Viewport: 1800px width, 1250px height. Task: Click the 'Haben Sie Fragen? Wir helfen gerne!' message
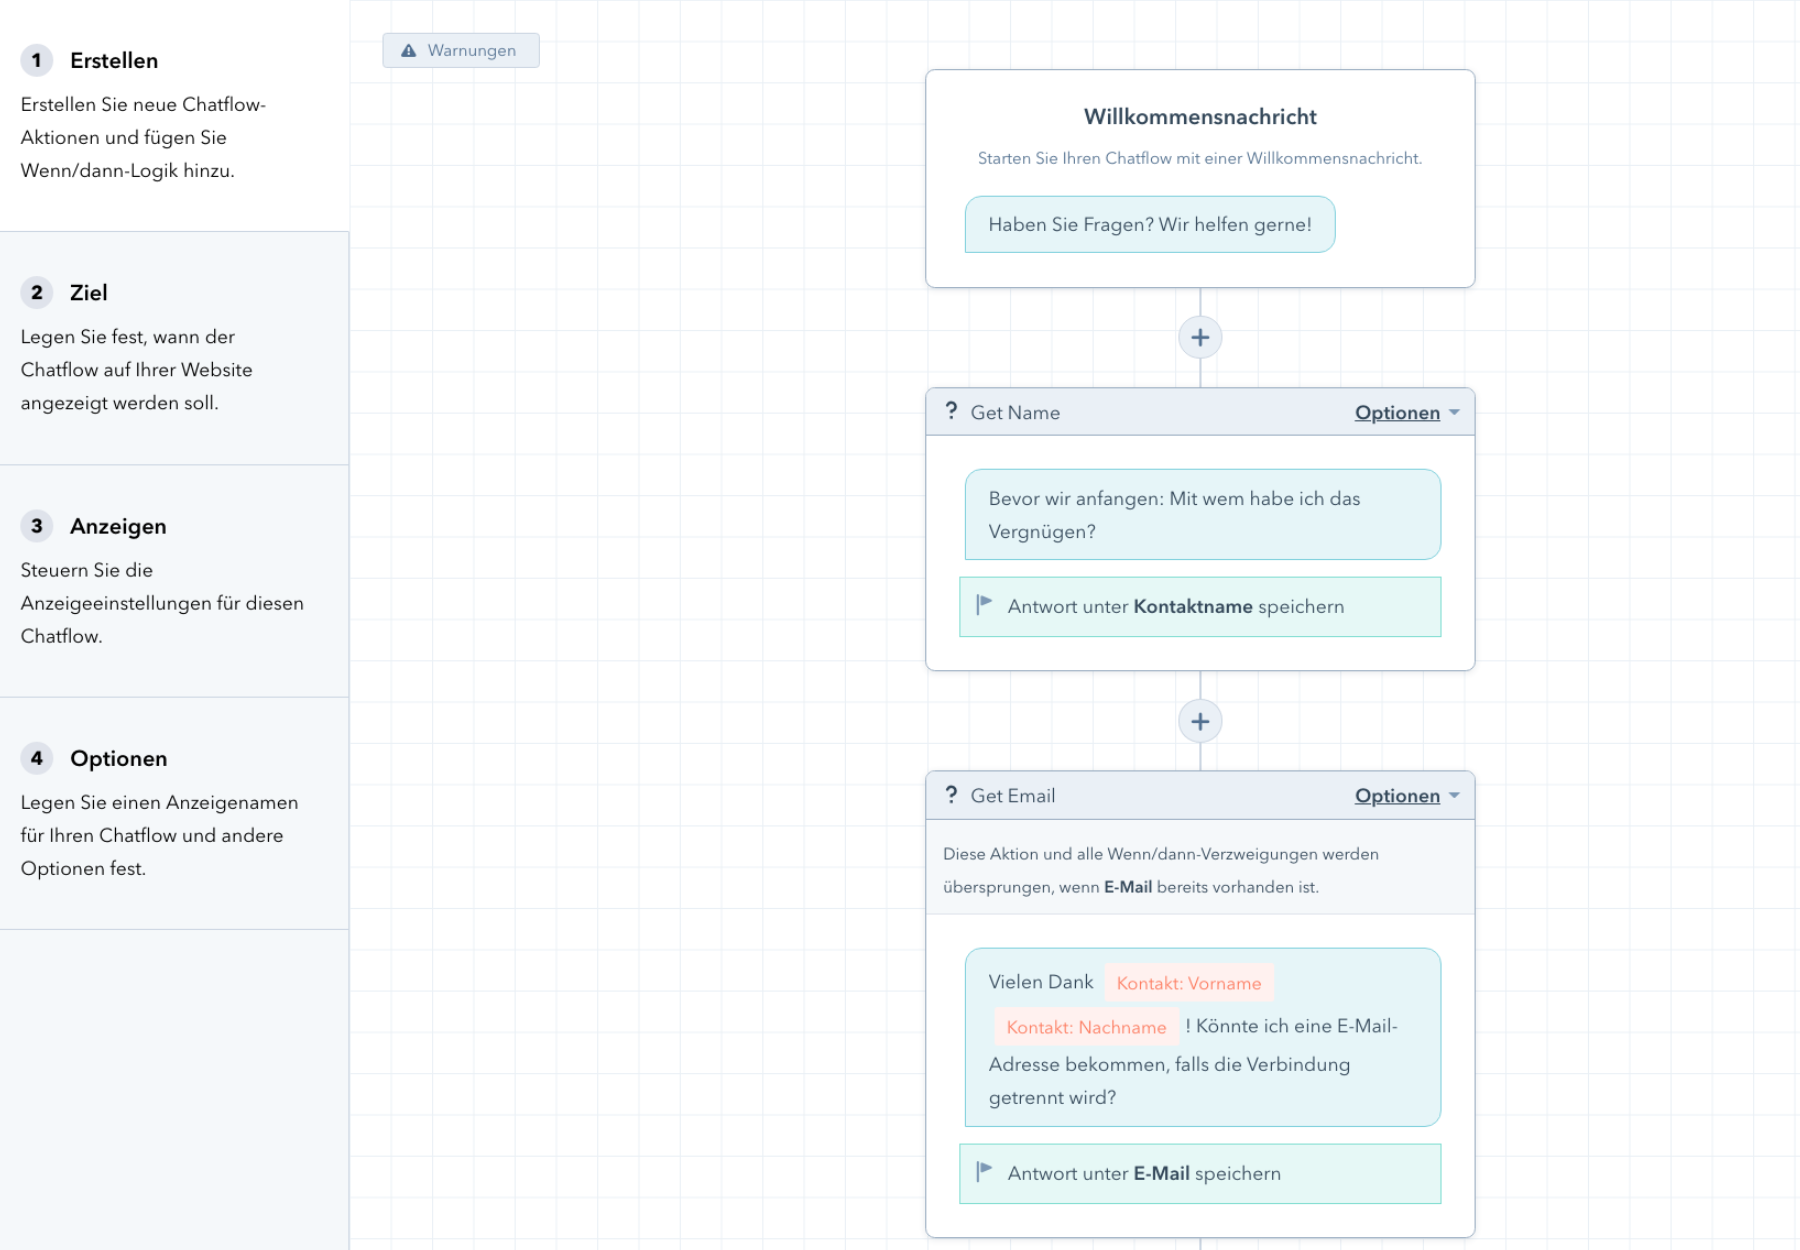[1150, 225]
